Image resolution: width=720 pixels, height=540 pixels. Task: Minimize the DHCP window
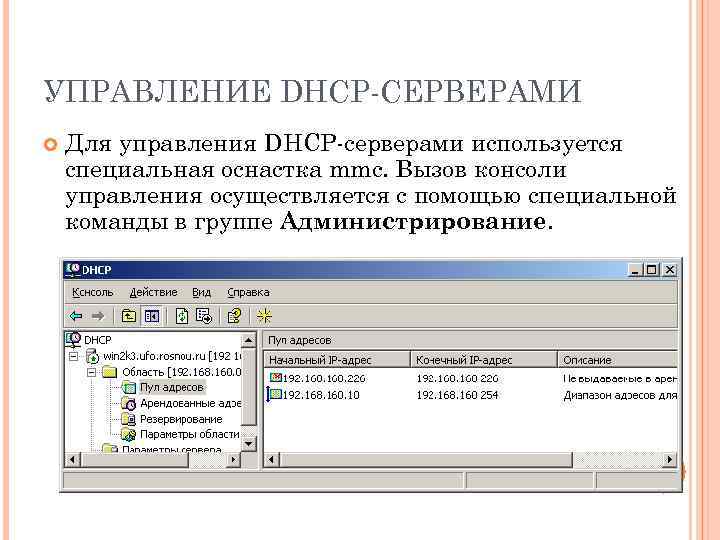point(635,270)
